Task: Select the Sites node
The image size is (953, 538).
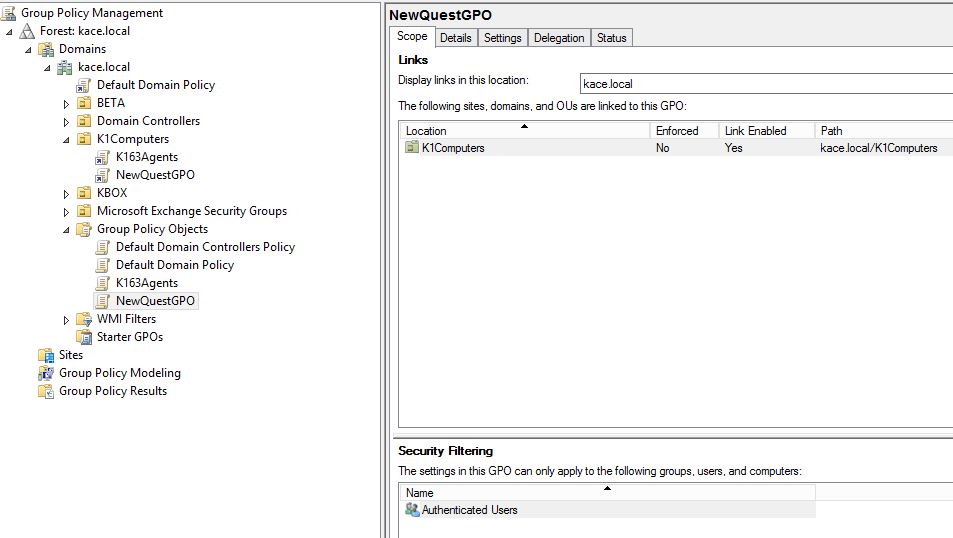Action: tap(71, 355)
